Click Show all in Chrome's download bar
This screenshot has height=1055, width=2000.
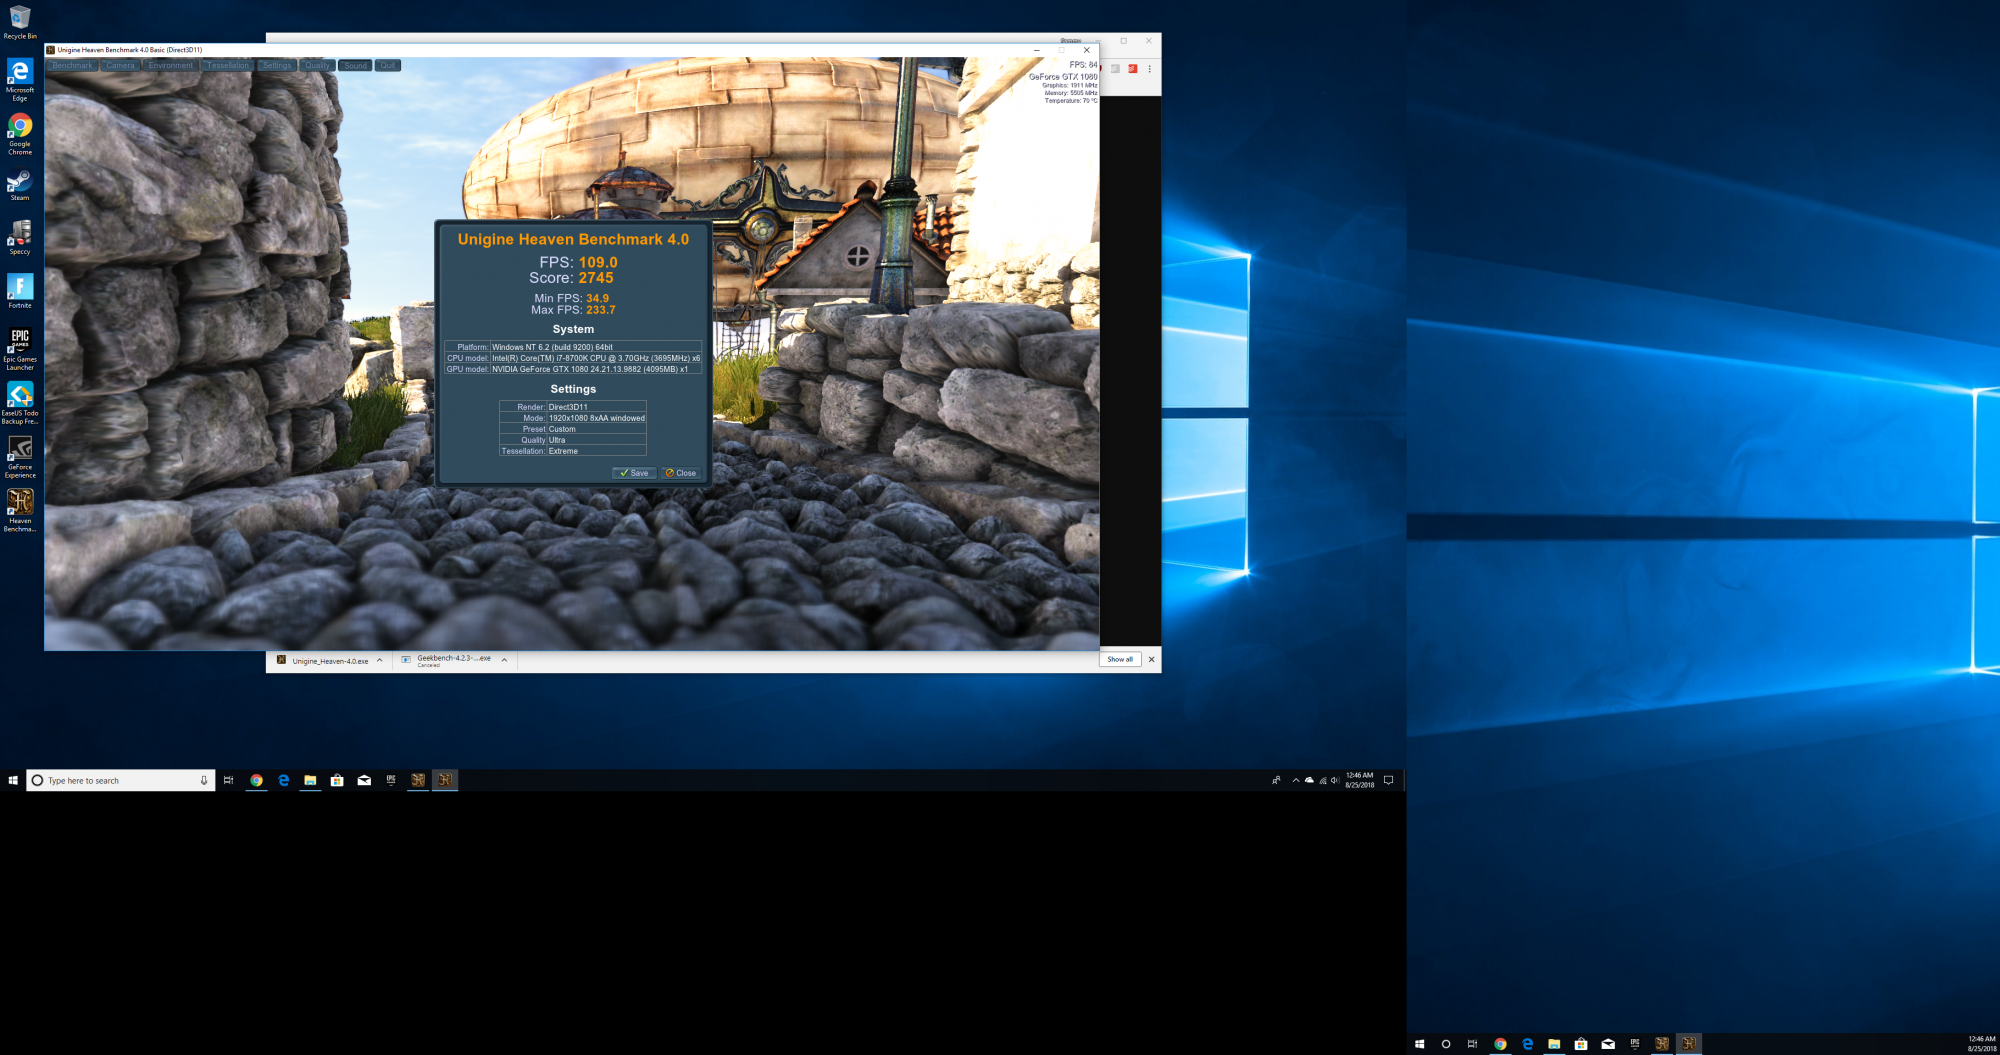(x=1120, y=659)
